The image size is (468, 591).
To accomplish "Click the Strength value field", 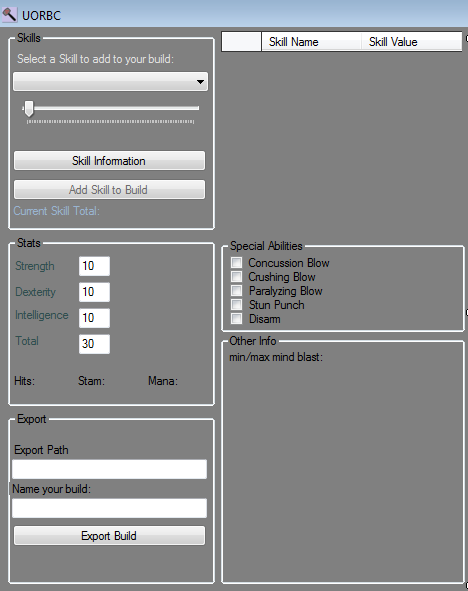I will pyautogui.click(x=94, y=266).
